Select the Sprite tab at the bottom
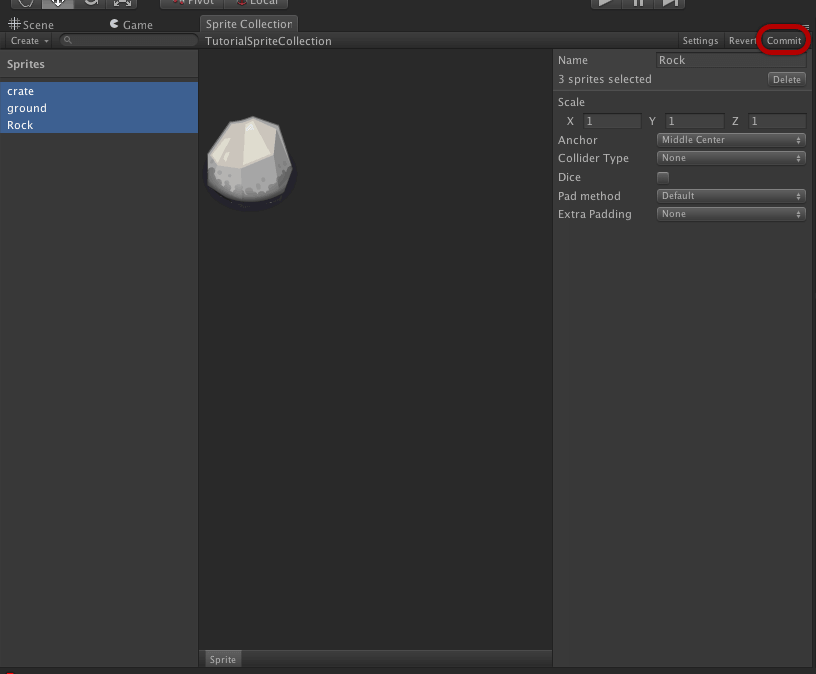The height and width of the screenshot is (674, 816). [223, 659]
